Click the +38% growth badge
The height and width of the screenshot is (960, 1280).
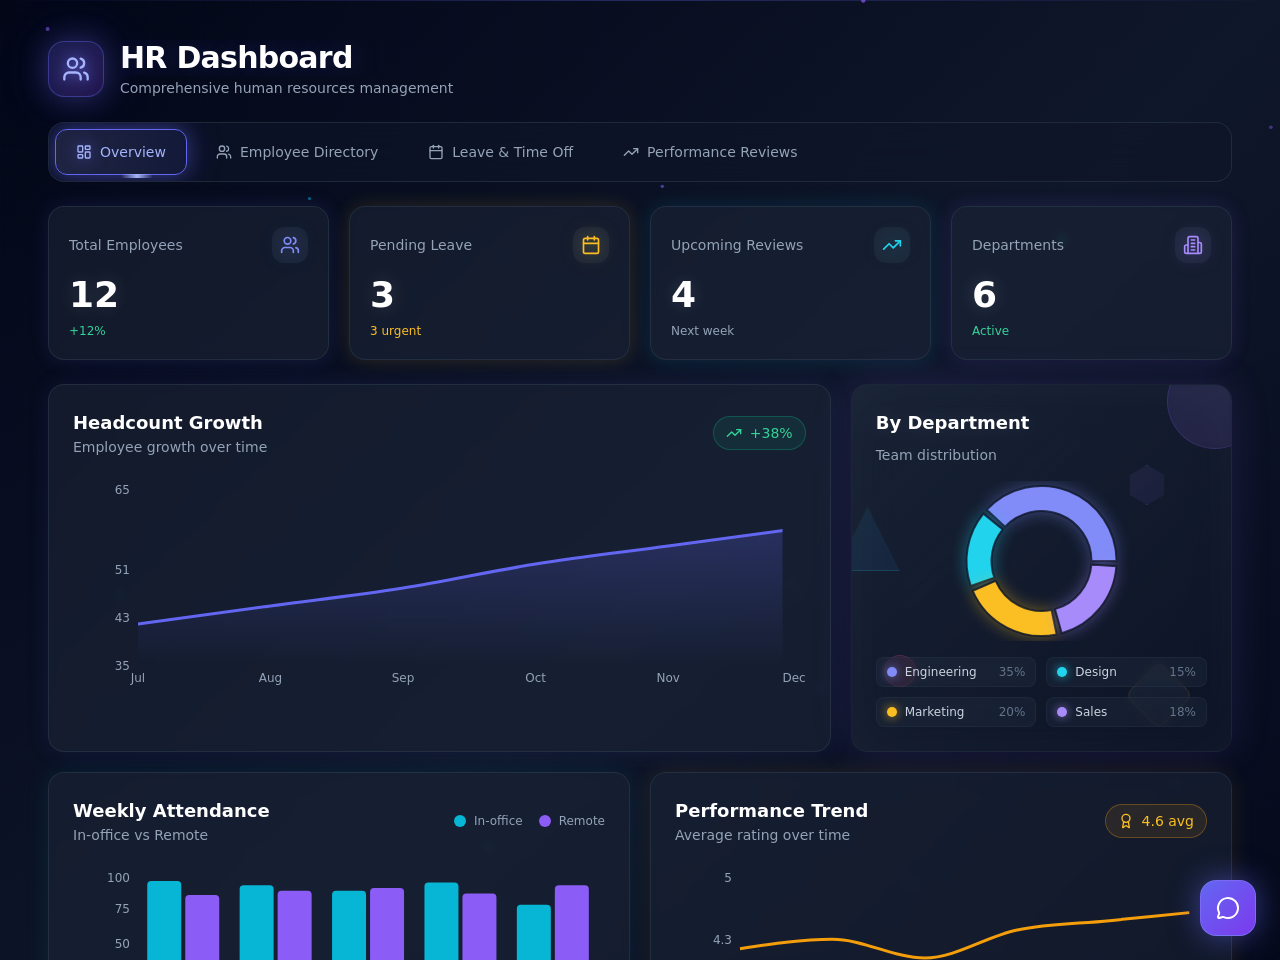pos(759,433)
